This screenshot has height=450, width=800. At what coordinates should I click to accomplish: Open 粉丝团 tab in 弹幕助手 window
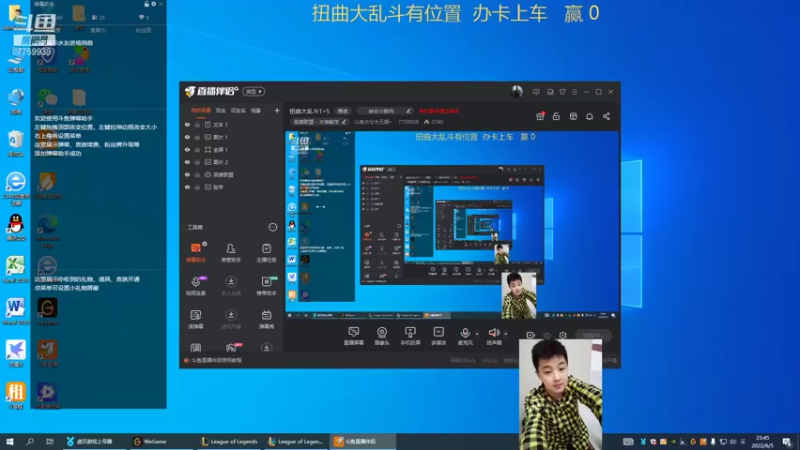coord(143,31)
